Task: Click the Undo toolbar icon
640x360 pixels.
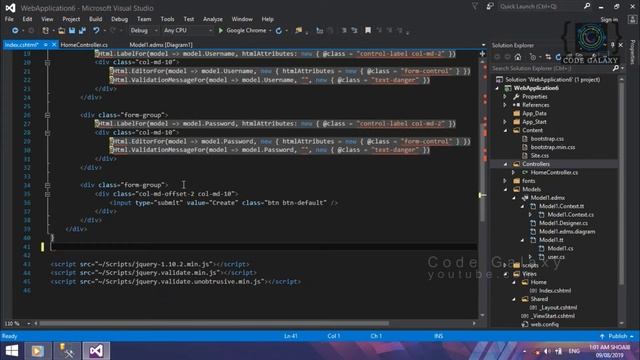Action: point(96,31)
